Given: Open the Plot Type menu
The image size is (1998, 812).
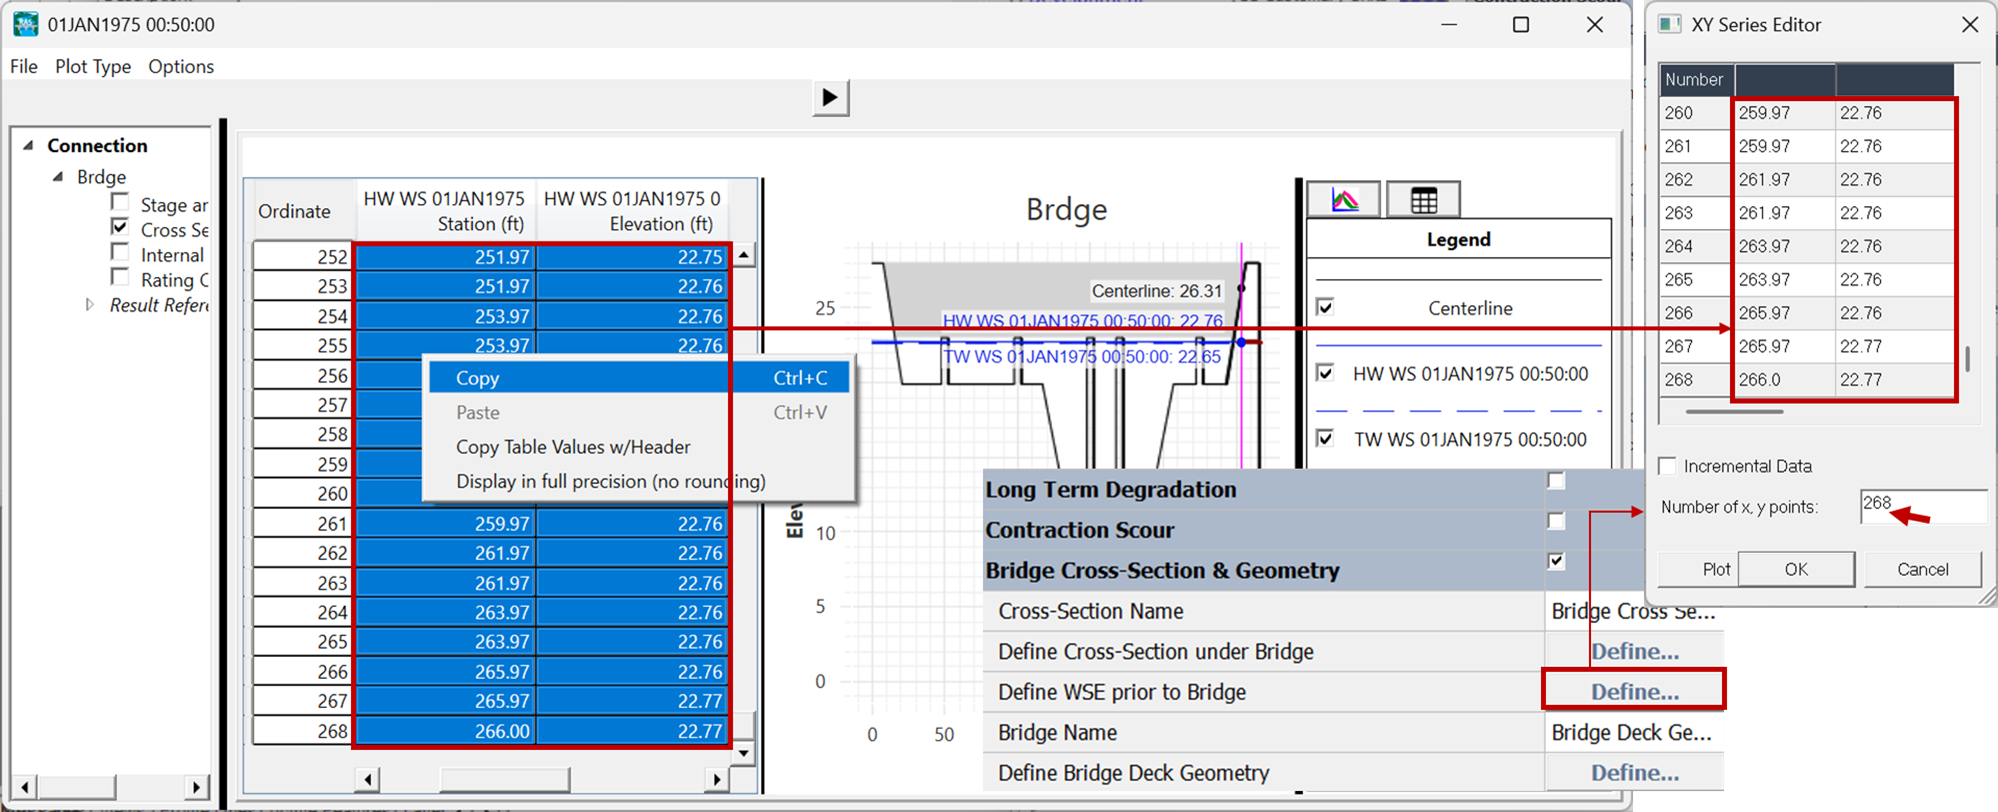Looking at the screenshot, I should pyautogui.click(x=93, y=67).
